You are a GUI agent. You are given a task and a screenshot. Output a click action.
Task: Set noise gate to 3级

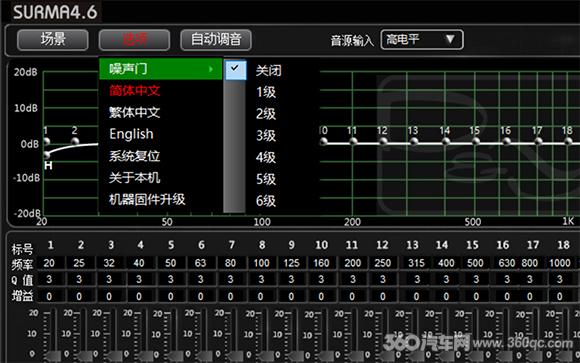click(266, 135)
